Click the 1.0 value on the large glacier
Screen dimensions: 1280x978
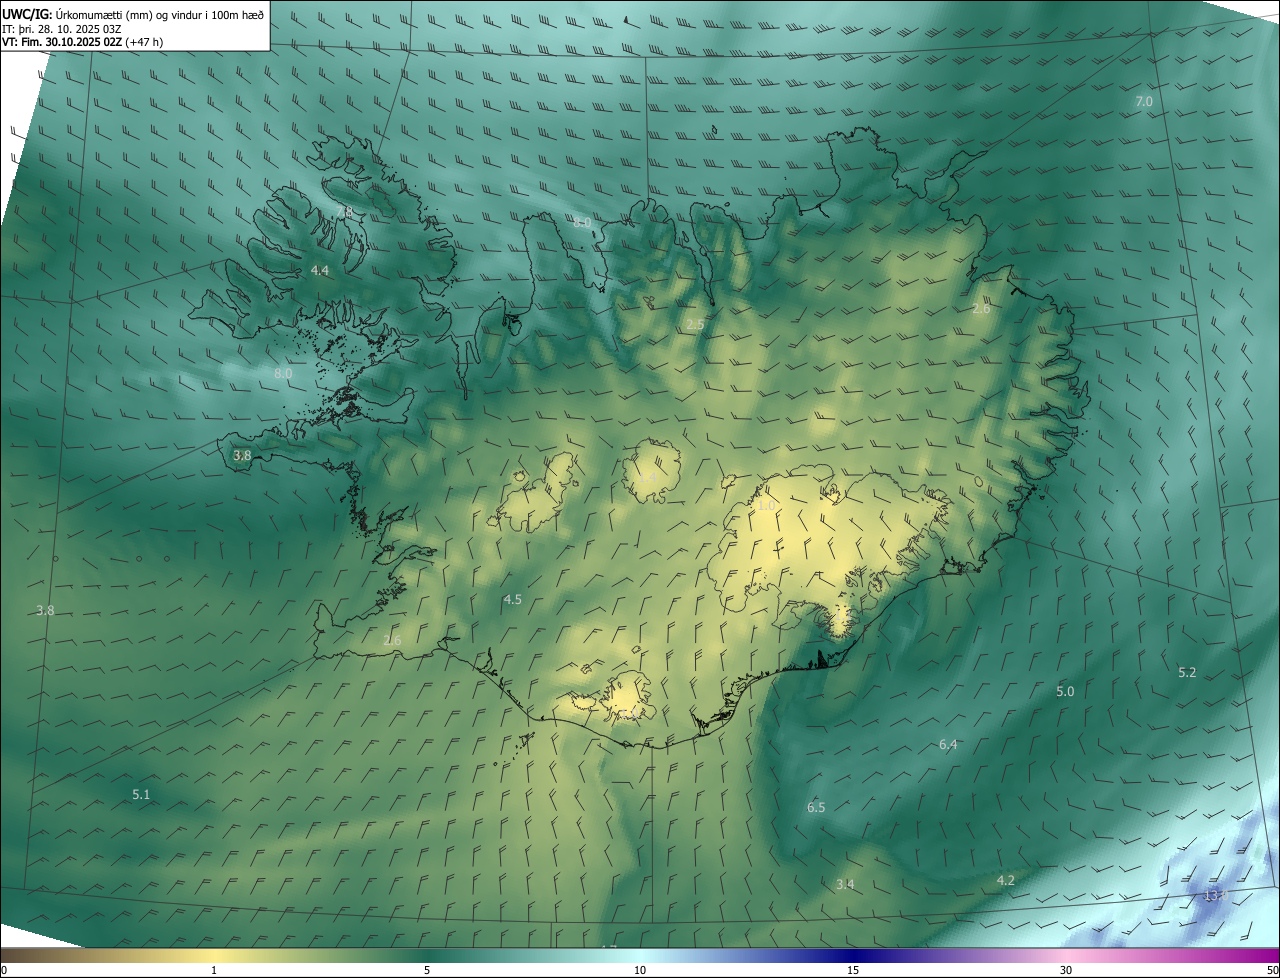766,506
